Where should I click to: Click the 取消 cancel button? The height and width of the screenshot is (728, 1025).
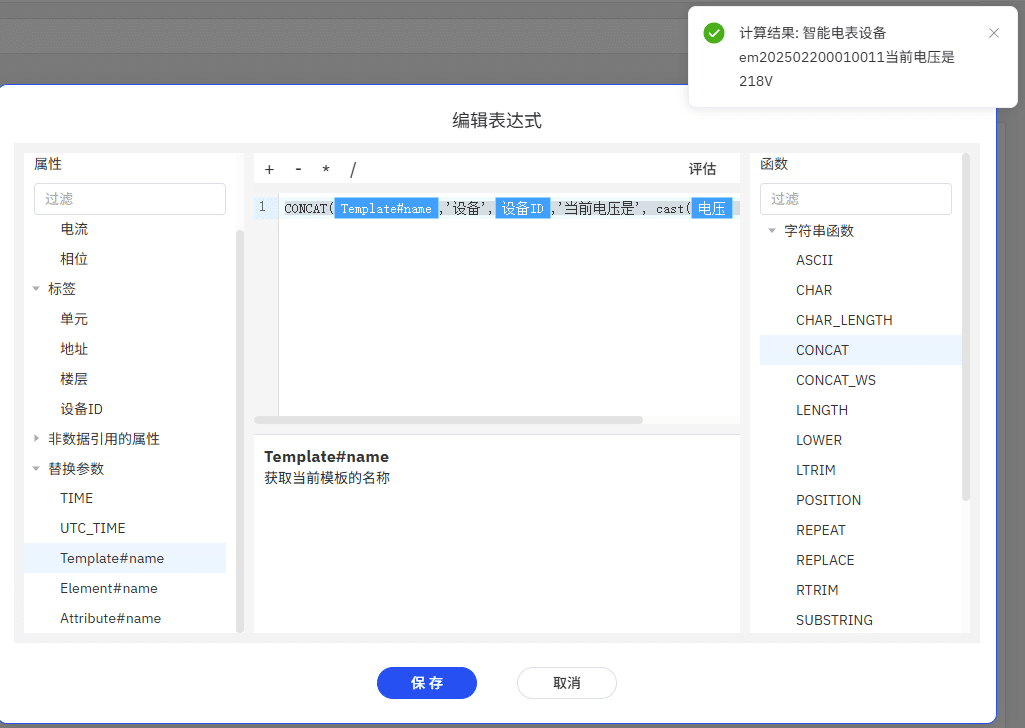[x=566, y=683]
